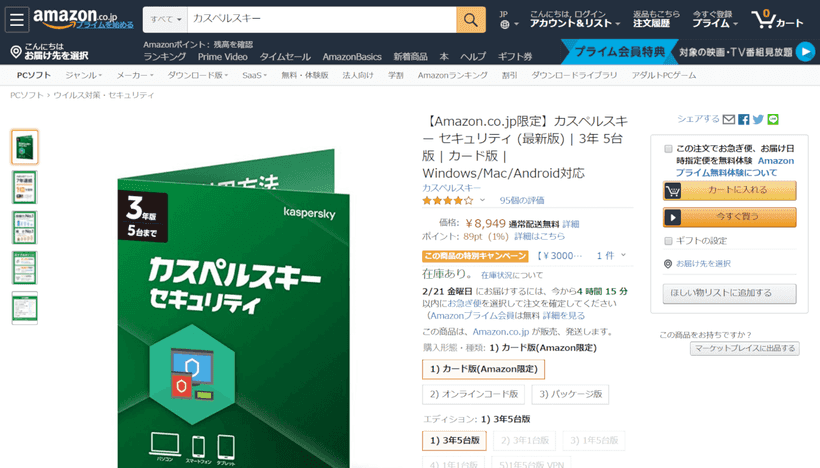The height and width of the screenshot is (468, 820).
Task: Open the 95個の評価 reviews link
Action: (x=522, y=200)
